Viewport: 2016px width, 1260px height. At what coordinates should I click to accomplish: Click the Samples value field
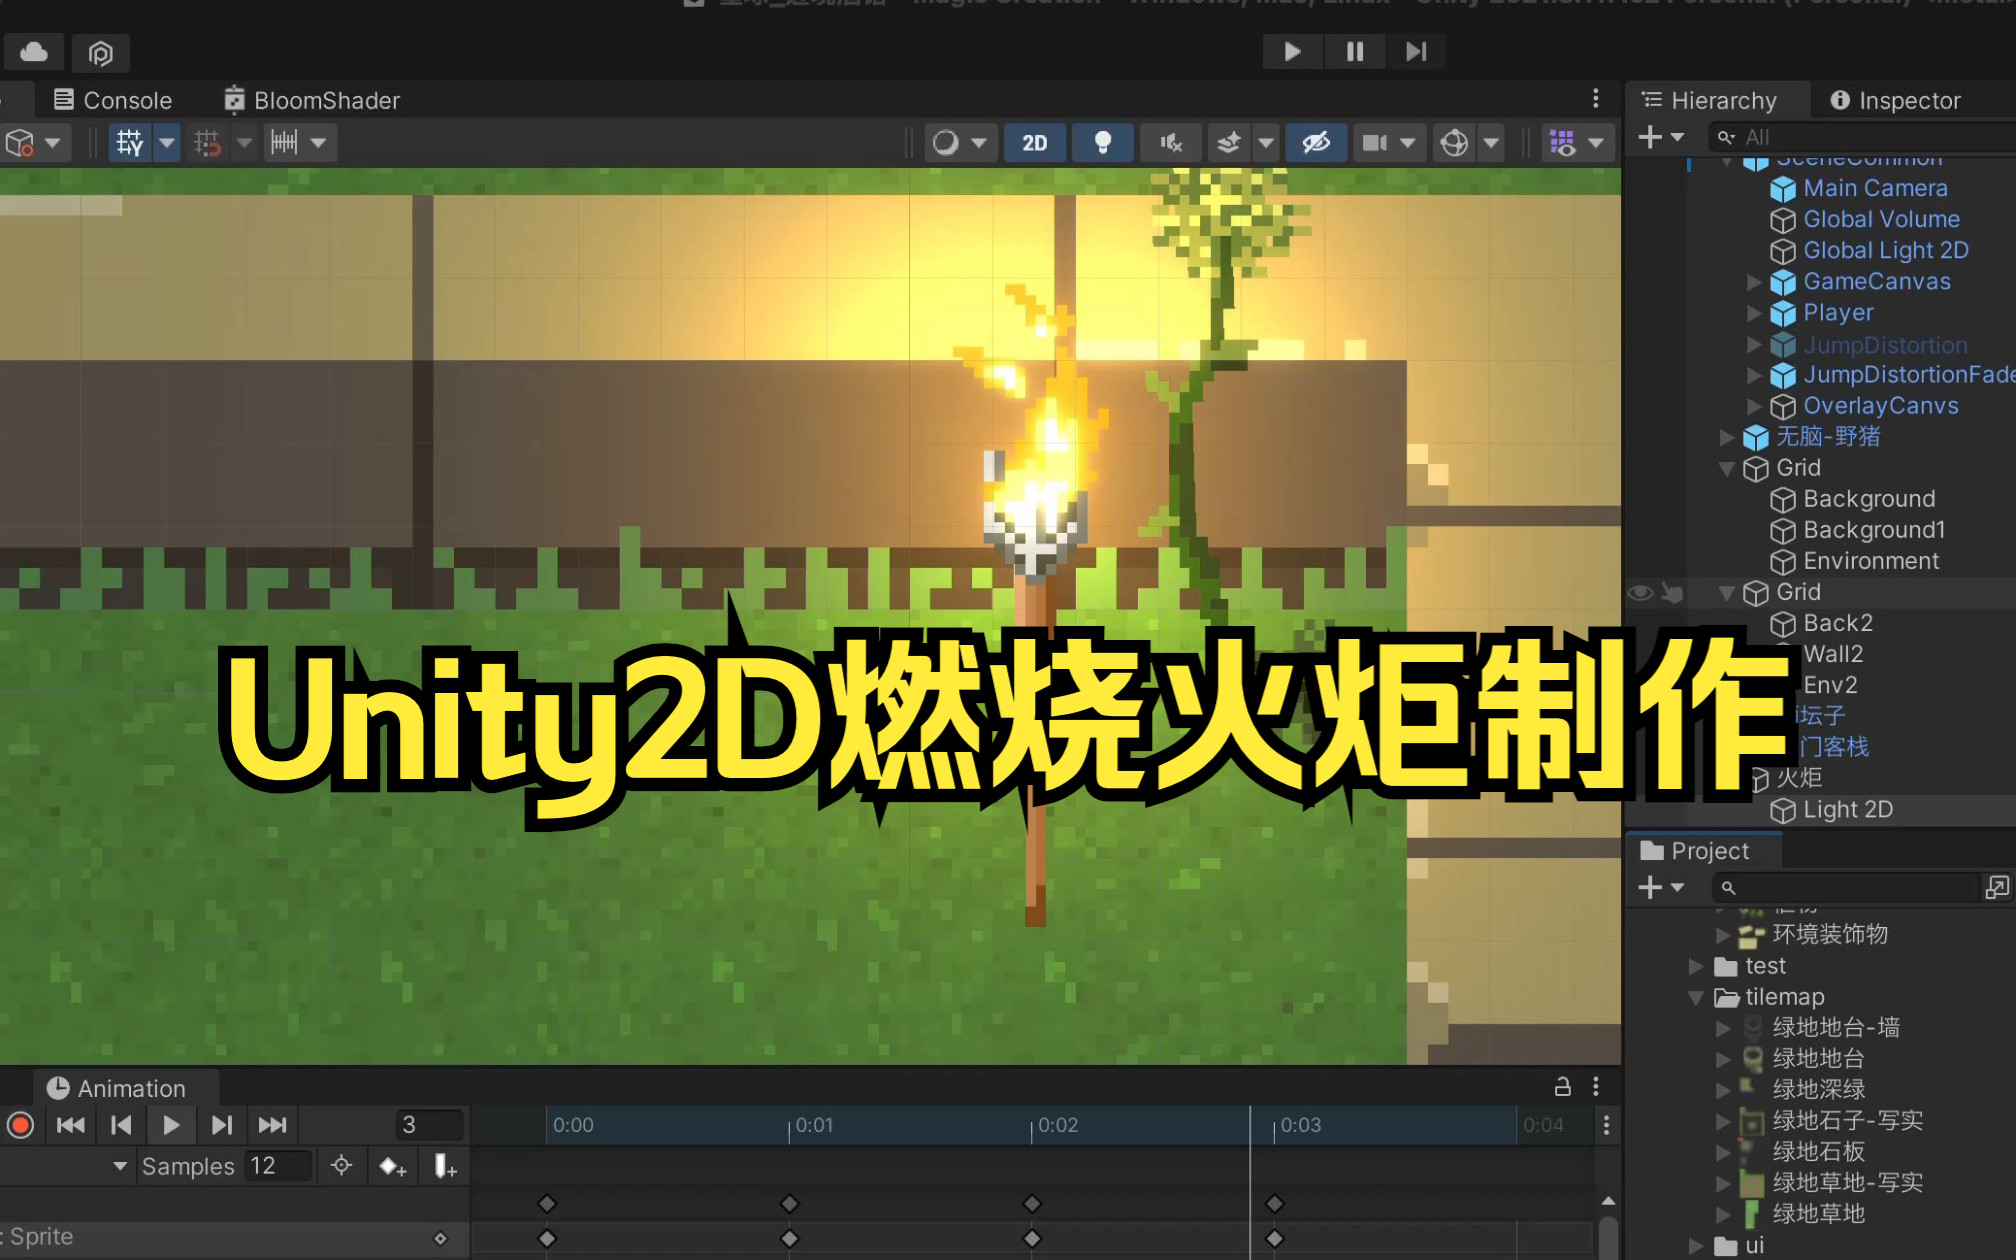[x=278, y=1166]
